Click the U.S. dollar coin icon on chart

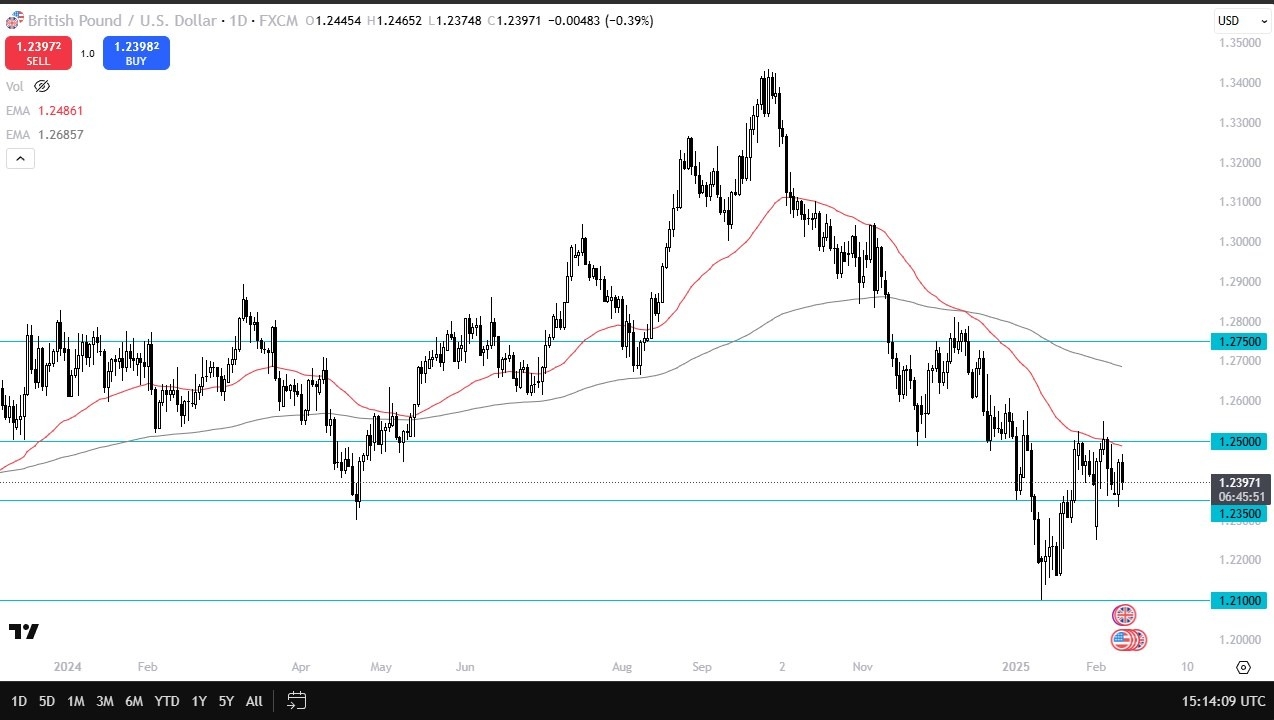(x=1128, y=640)
